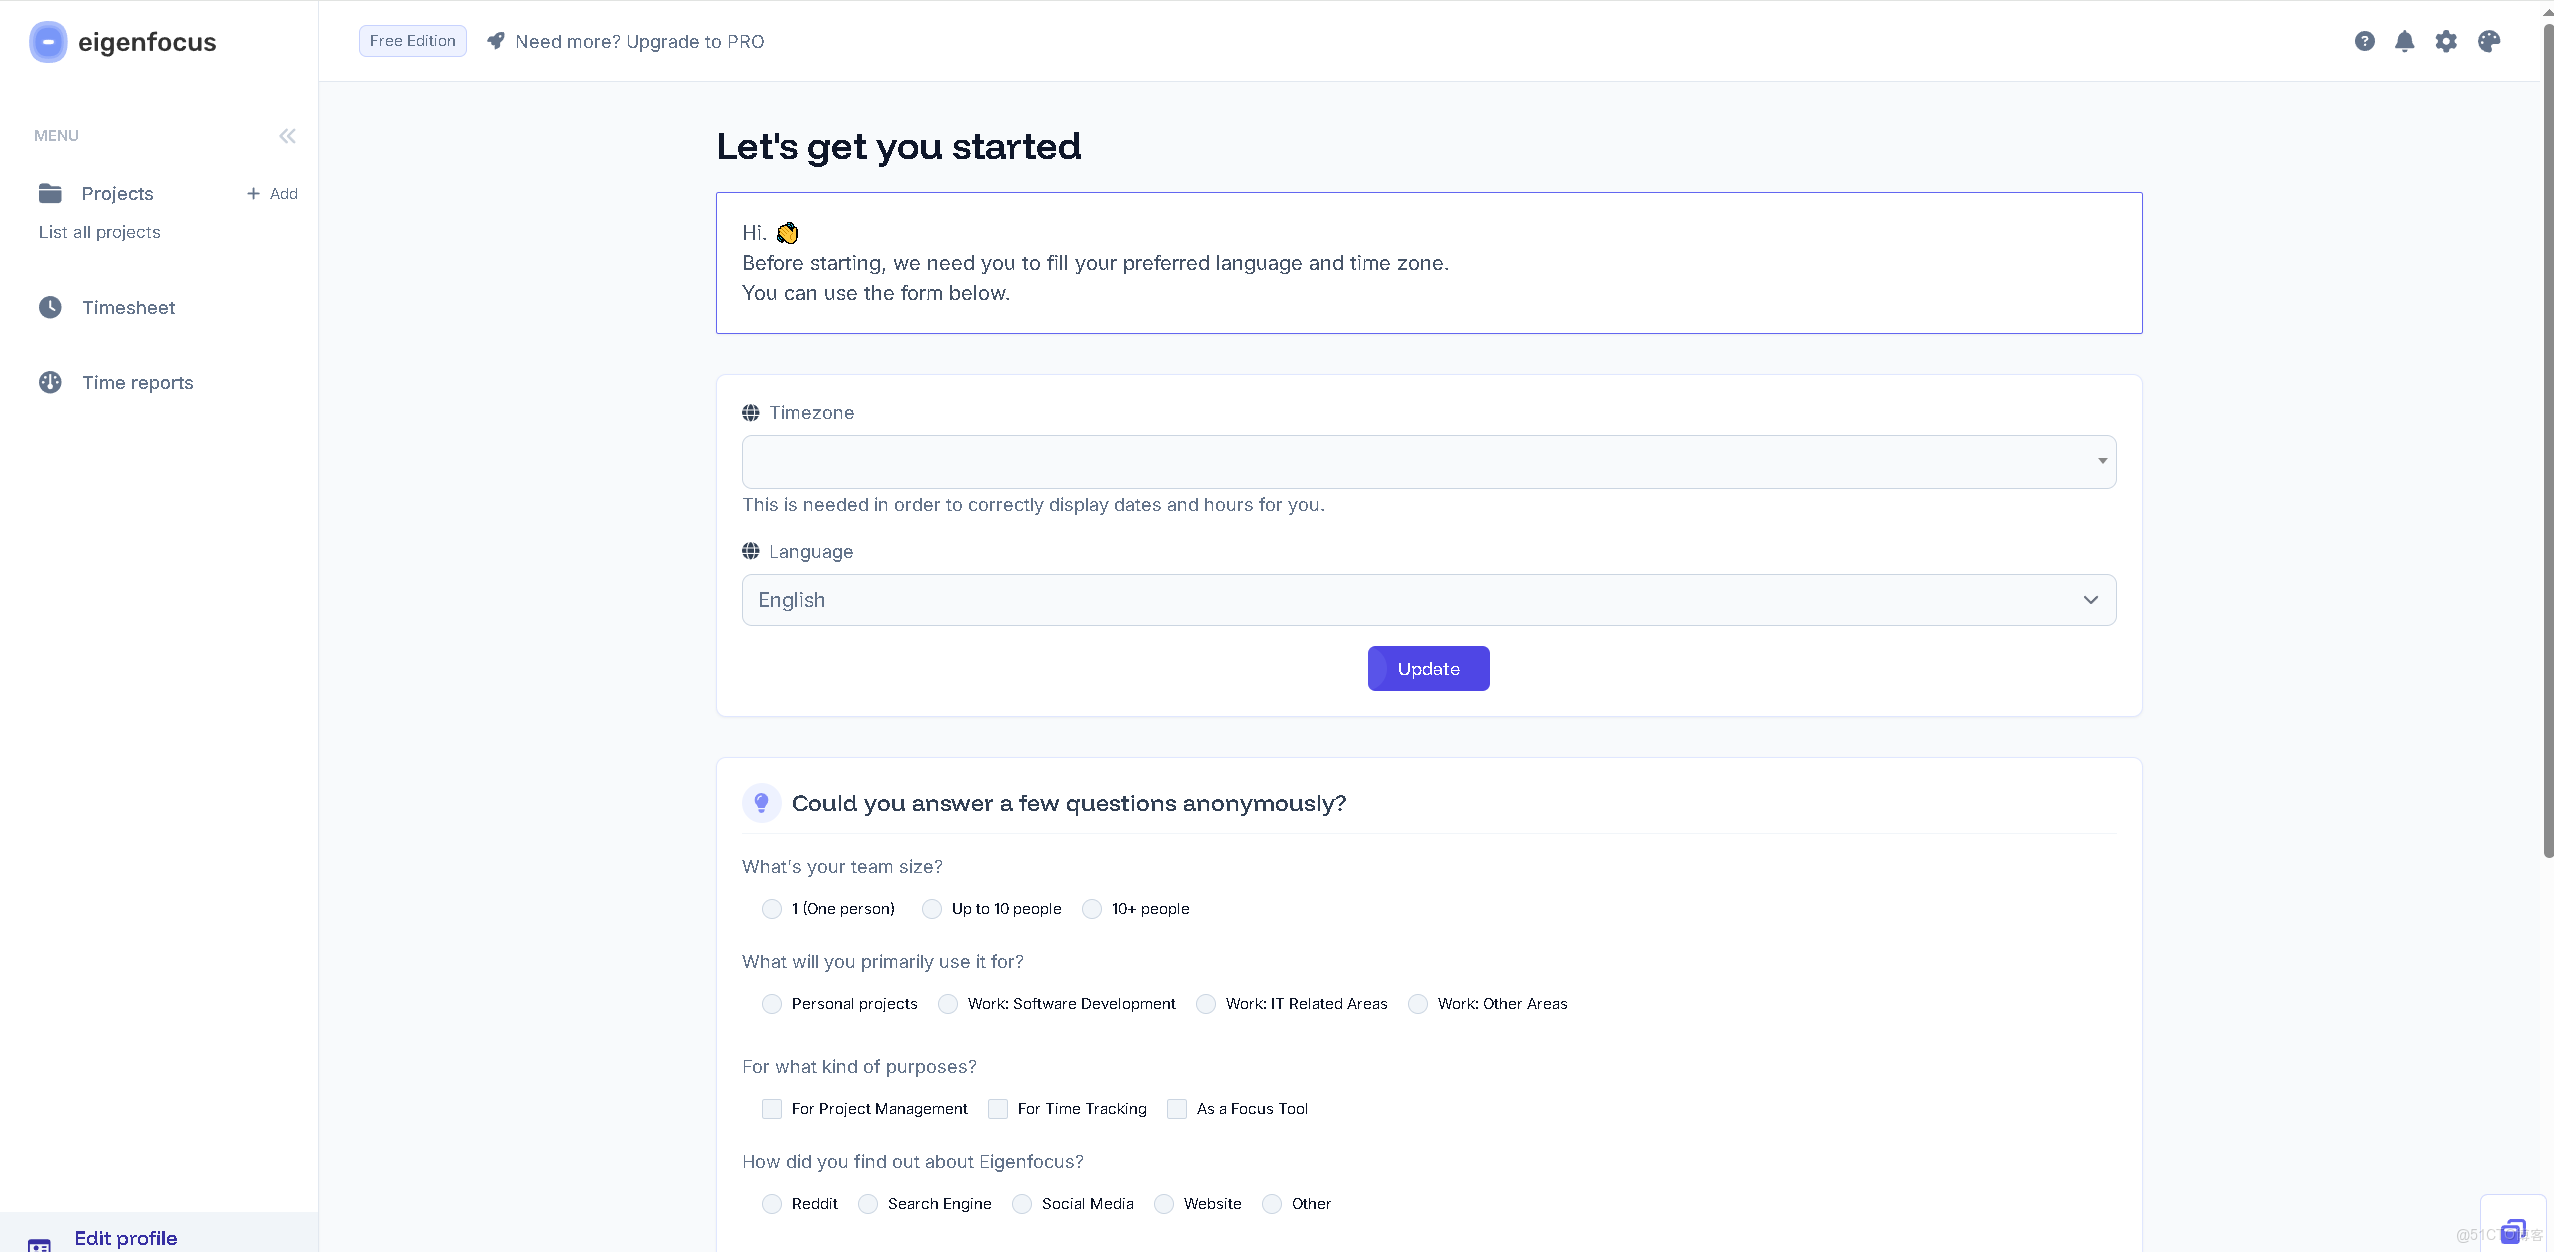Open the notifications bell
The width and height of the screenshot is (2554, 1252).
click(2405, 41)
